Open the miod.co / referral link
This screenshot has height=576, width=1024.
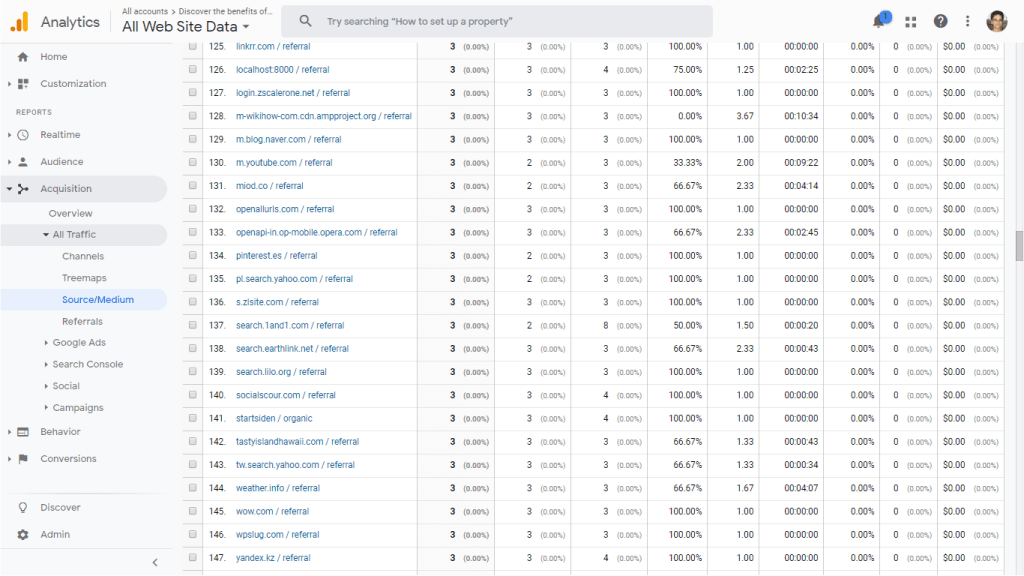tap(270, 185)
